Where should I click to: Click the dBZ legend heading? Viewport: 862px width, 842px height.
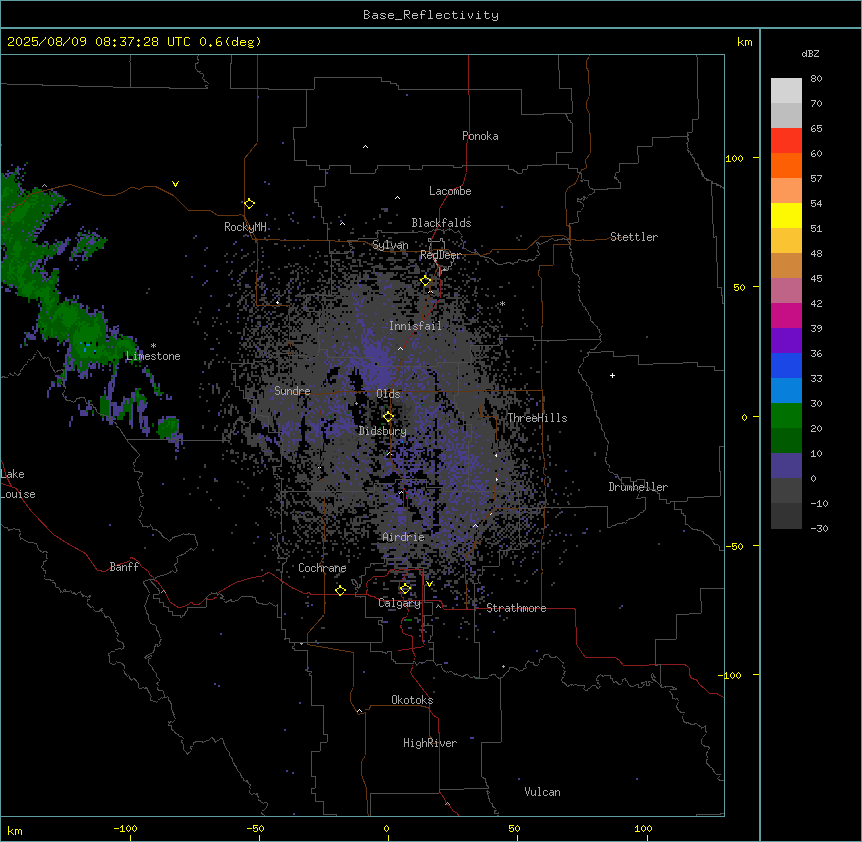pyautogui.click(x=810, y=53)
